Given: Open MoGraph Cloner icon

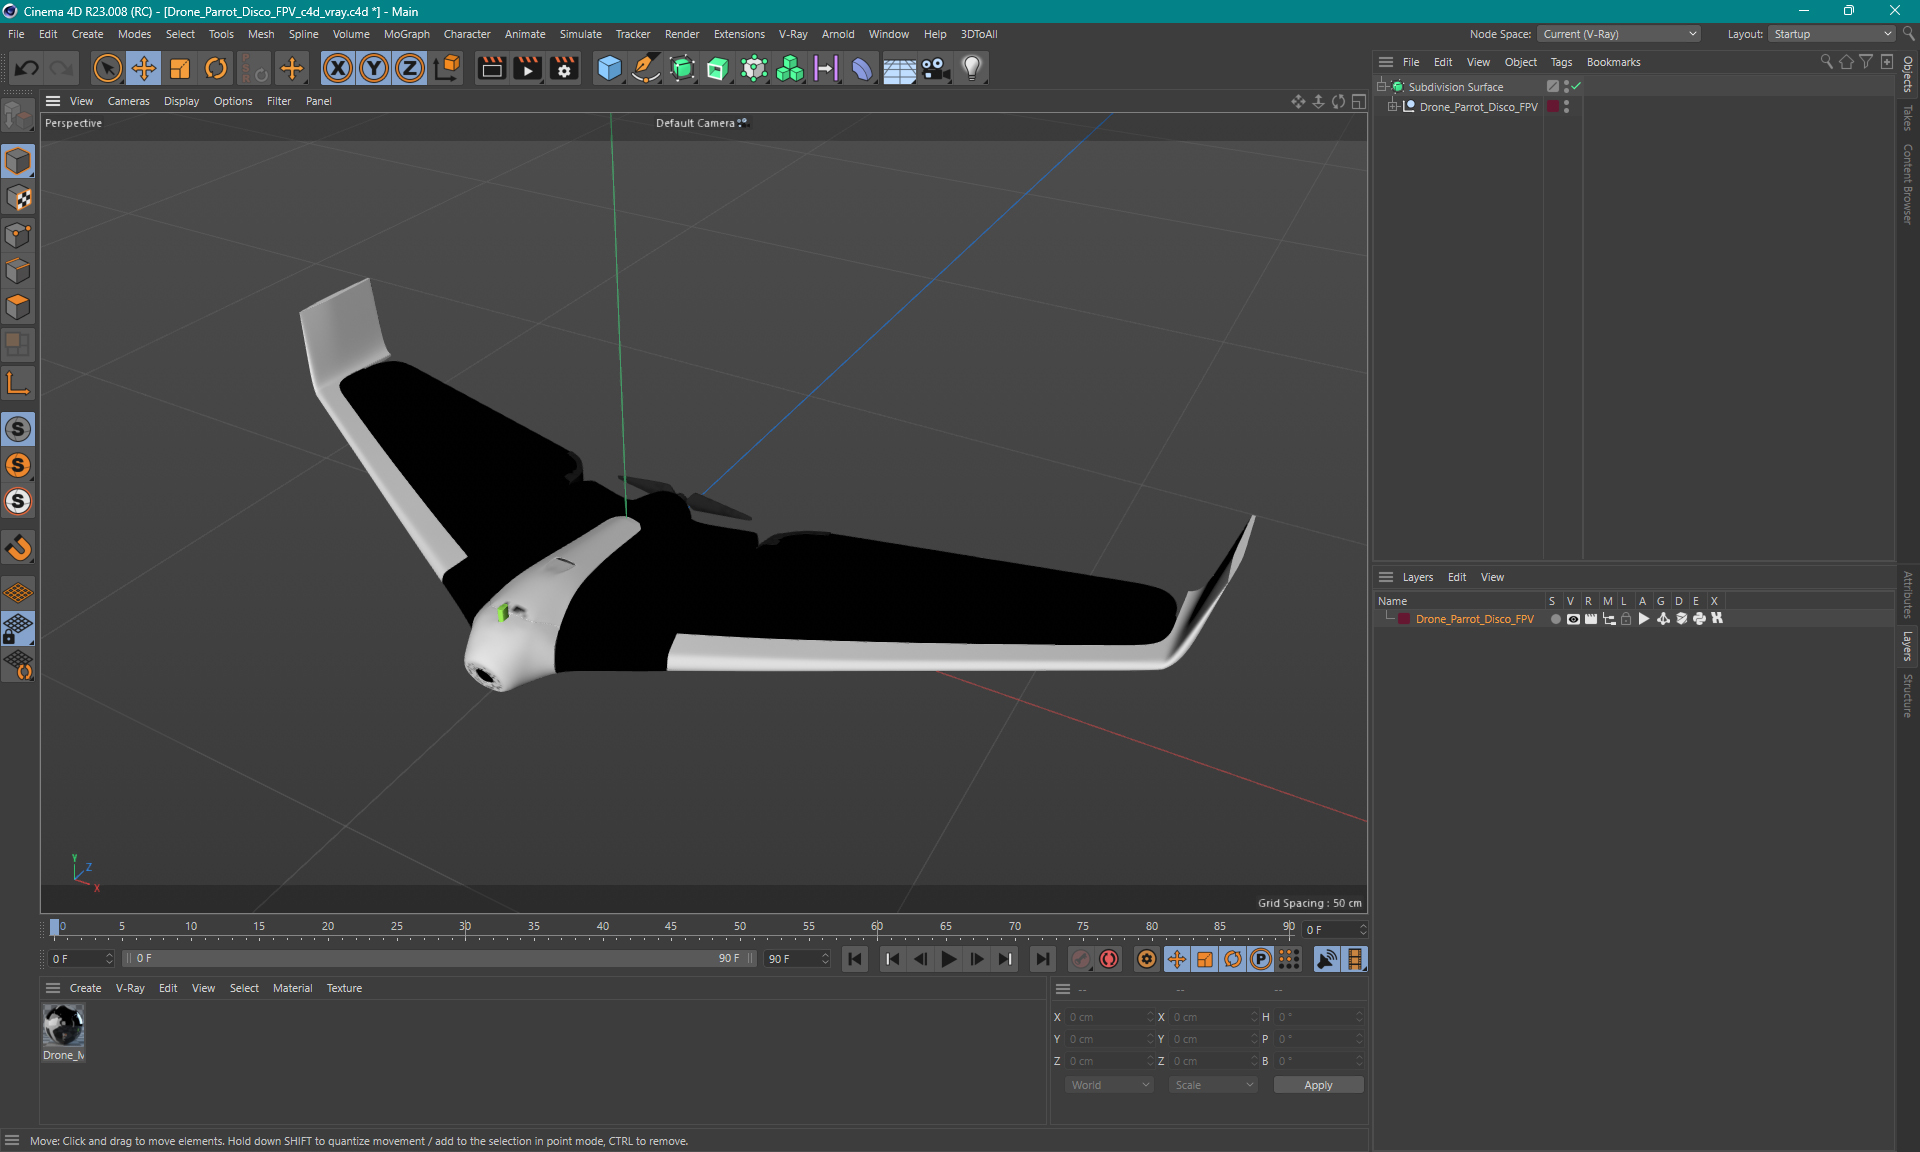Looking at the screenshot, I should point(790,68).
